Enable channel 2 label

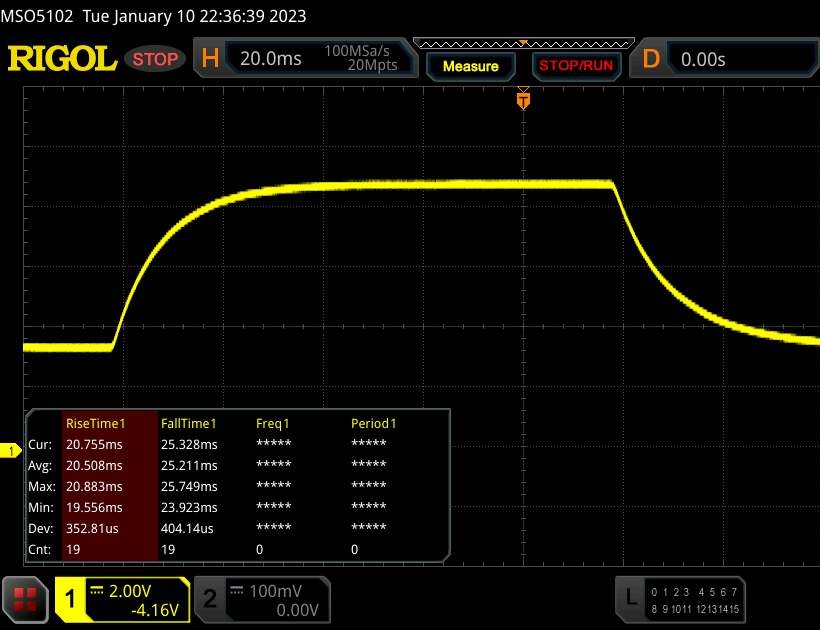pos(210,599)
